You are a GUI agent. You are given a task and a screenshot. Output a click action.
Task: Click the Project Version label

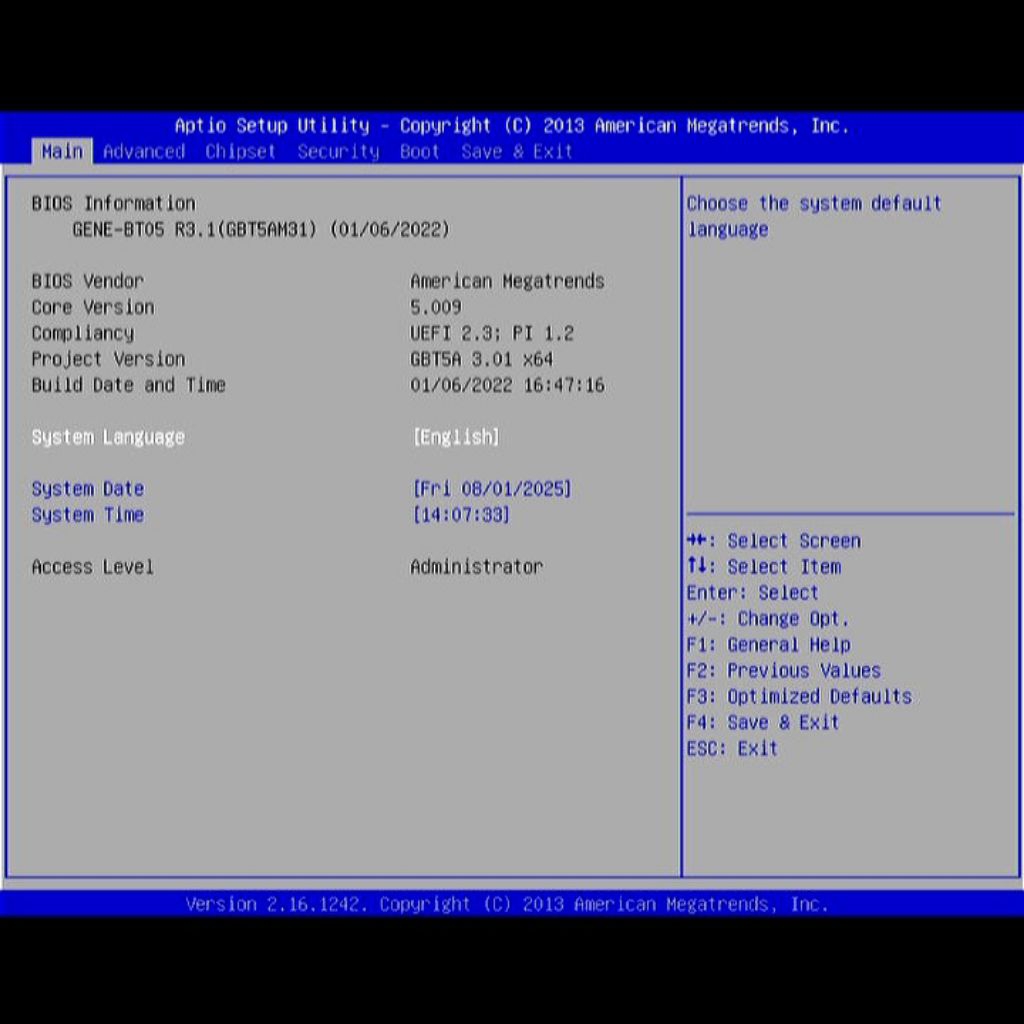[x=108, y=359]
